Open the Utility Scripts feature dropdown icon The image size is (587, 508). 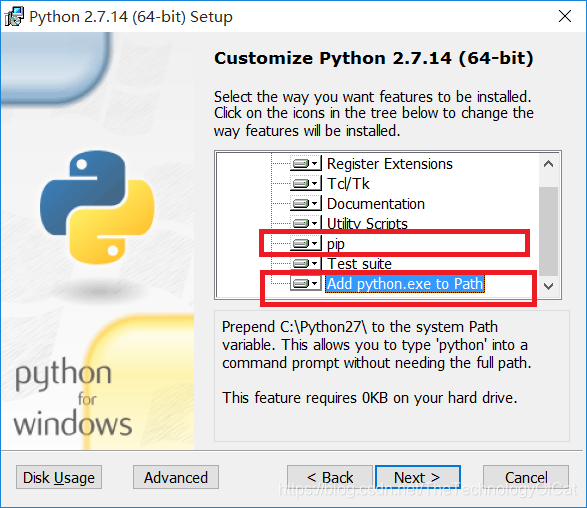tap(306, 223)
